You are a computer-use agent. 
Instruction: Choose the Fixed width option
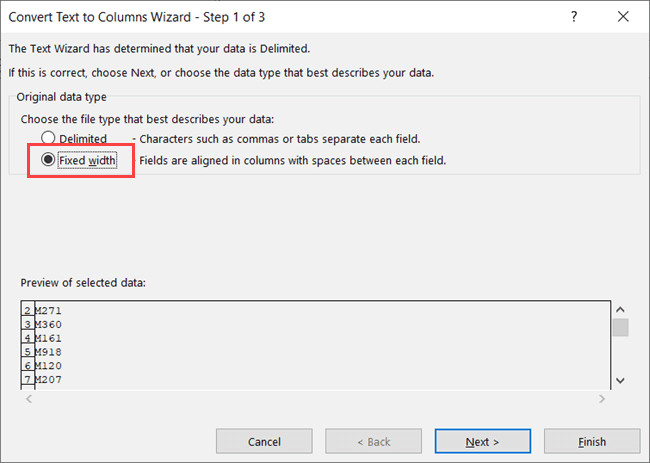click(48, 160)
